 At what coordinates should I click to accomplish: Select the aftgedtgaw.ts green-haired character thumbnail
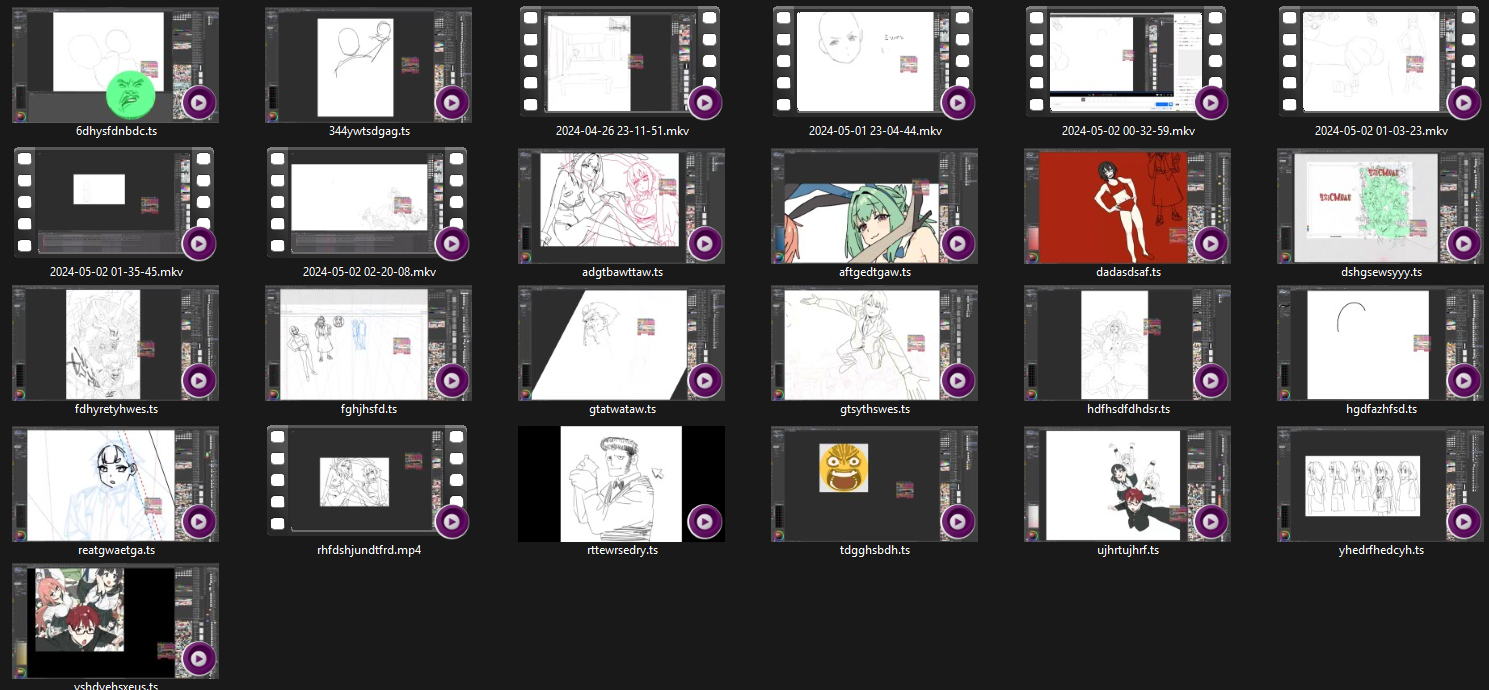click(874, 206)
